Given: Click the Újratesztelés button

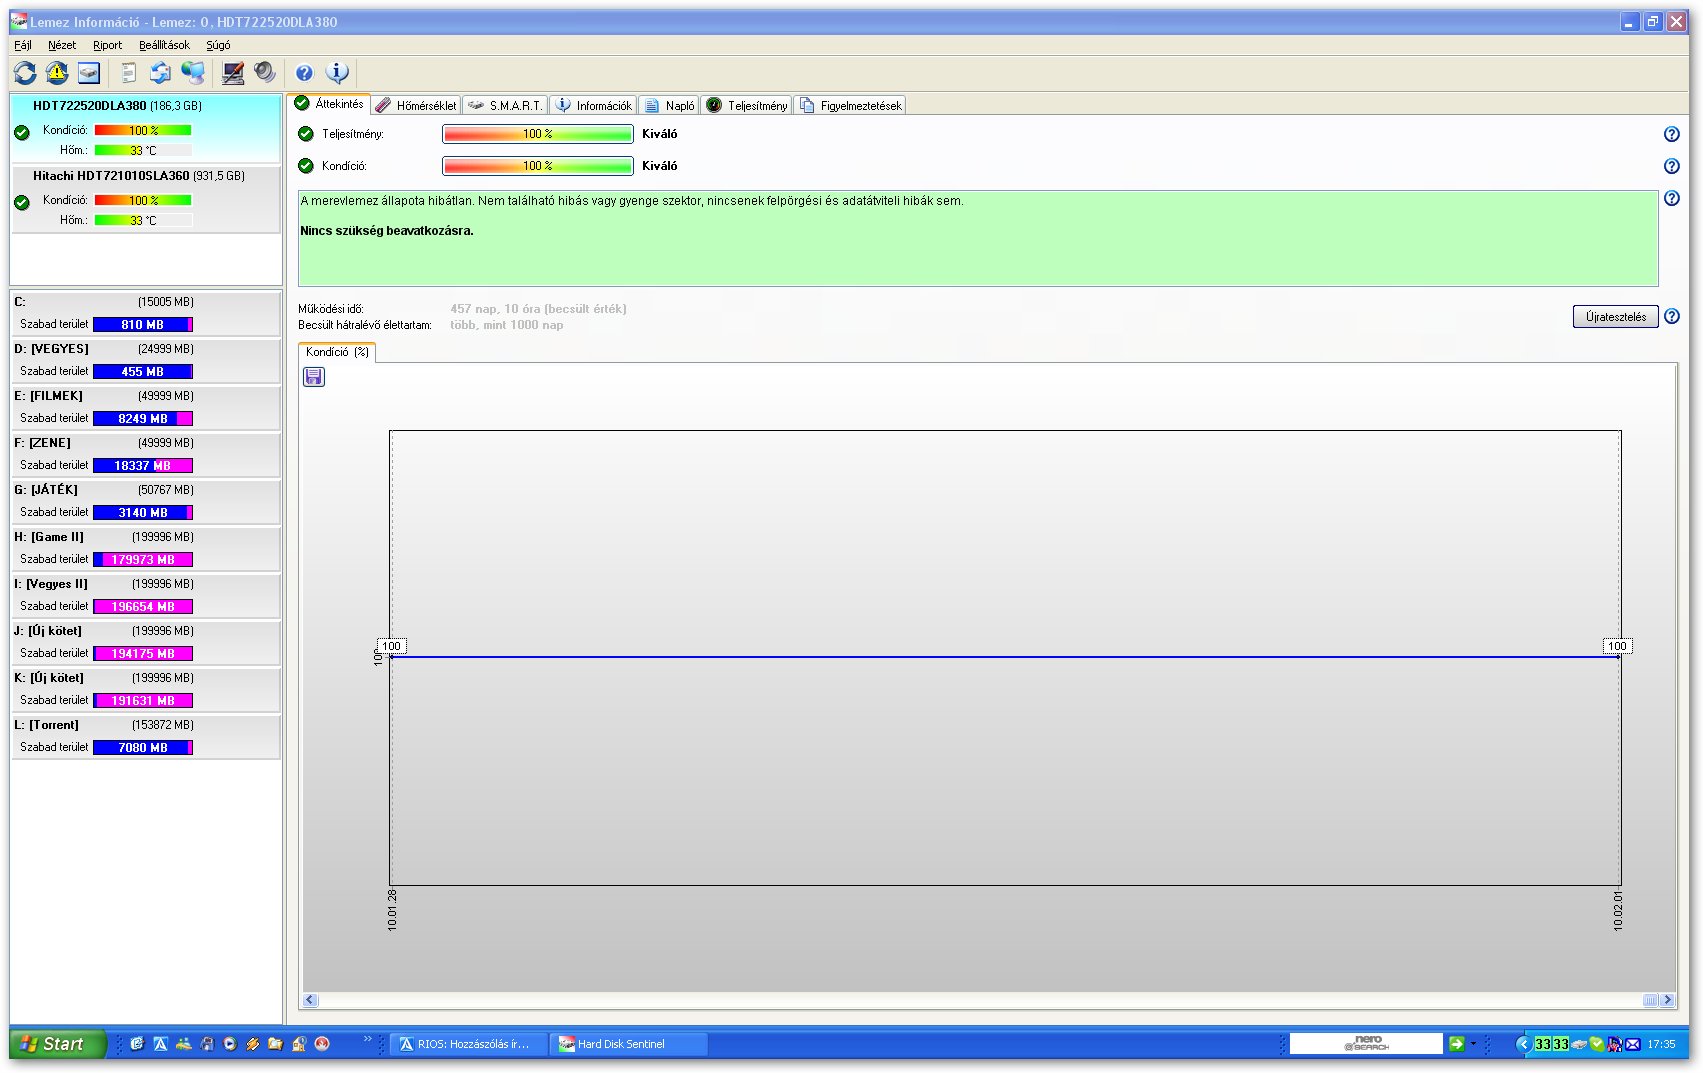Looking at the screenshot, I should [x=1615, y=317].
